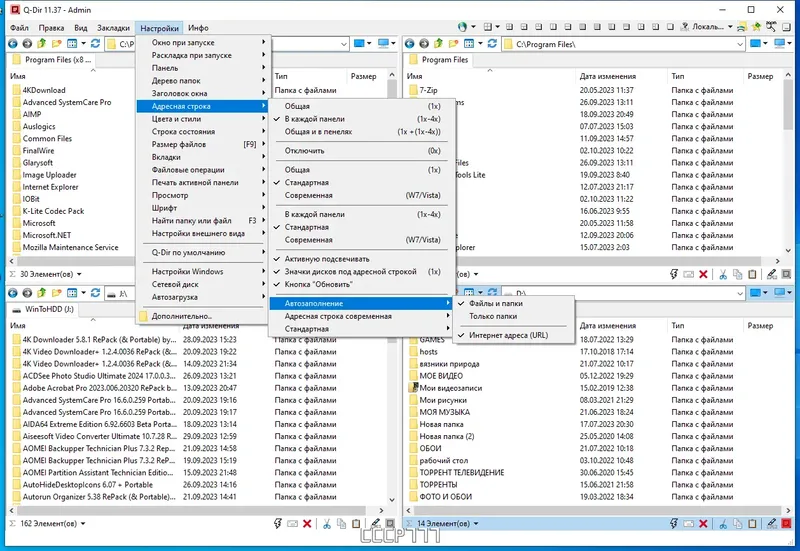Image resolution: width=800 pixels, height=551 pixels.
Task: Open 'Вид' menu
Action: [81, 28]
